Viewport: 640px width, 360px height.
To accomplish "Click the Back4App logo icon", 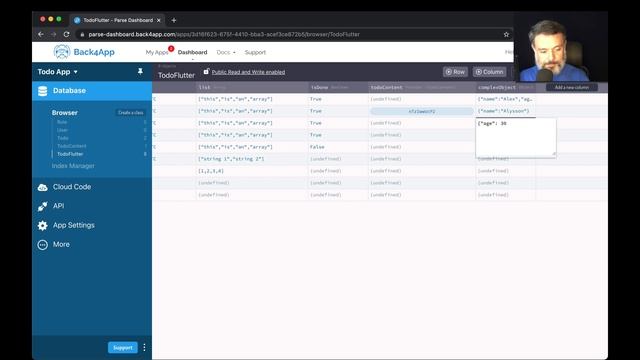I will [62, 52].
